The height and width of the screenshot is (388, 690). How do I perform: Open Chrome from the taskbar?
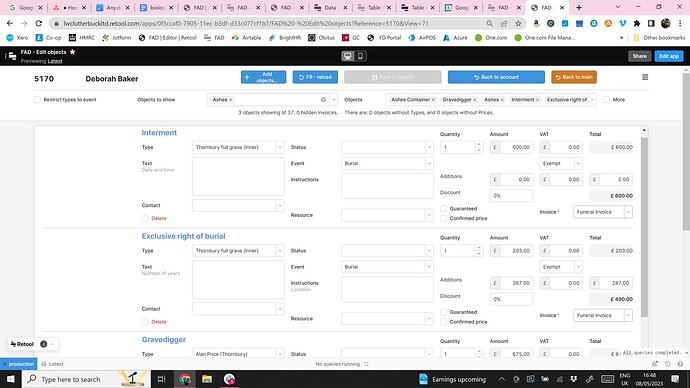tap(185, 379)
